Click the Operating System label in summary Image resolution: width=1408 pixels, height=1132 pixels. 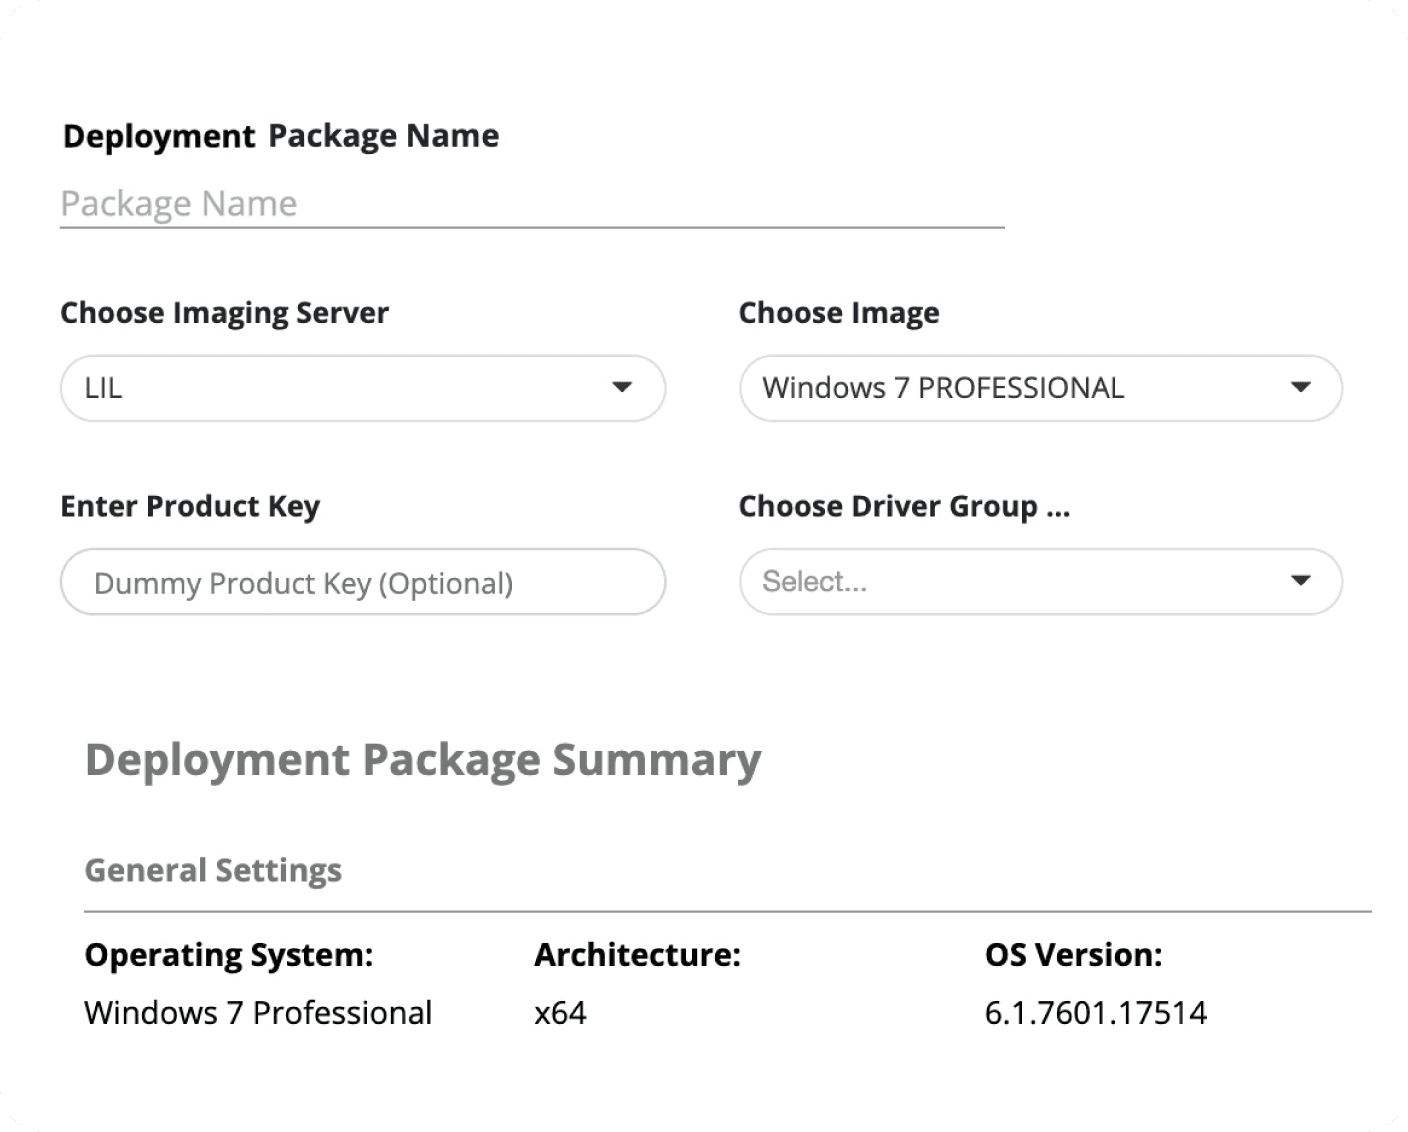click(228, 955)
